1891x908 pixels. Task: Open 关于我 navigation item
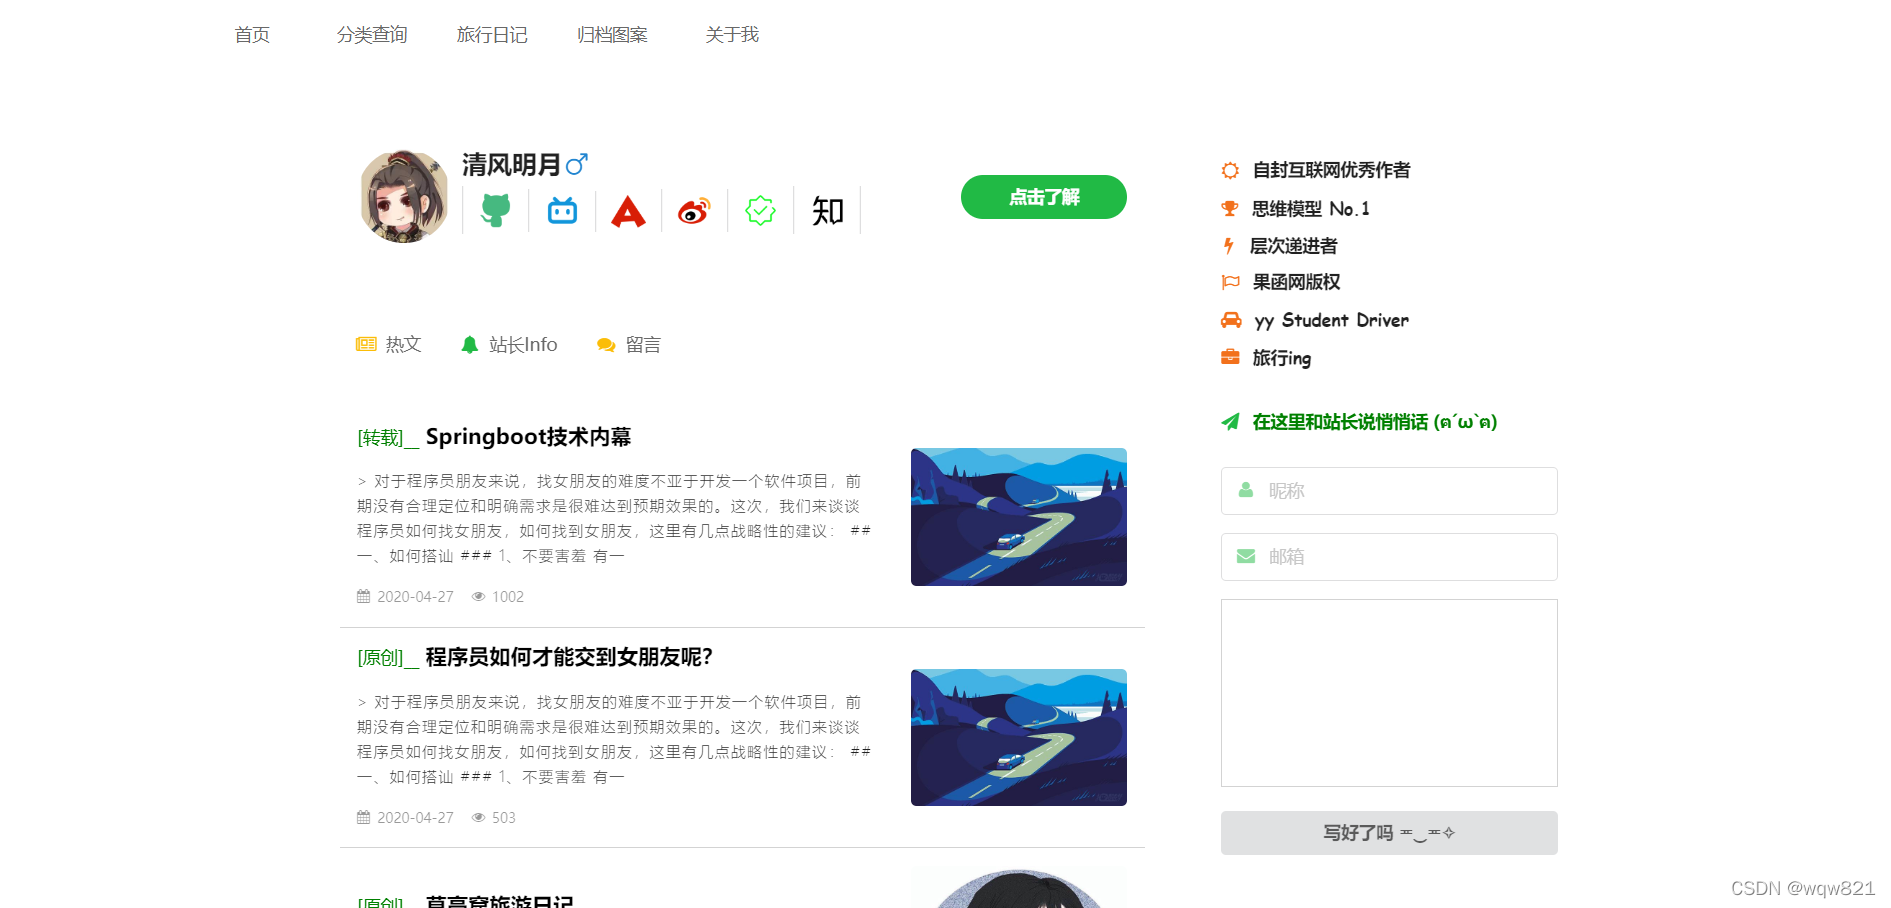732,35
